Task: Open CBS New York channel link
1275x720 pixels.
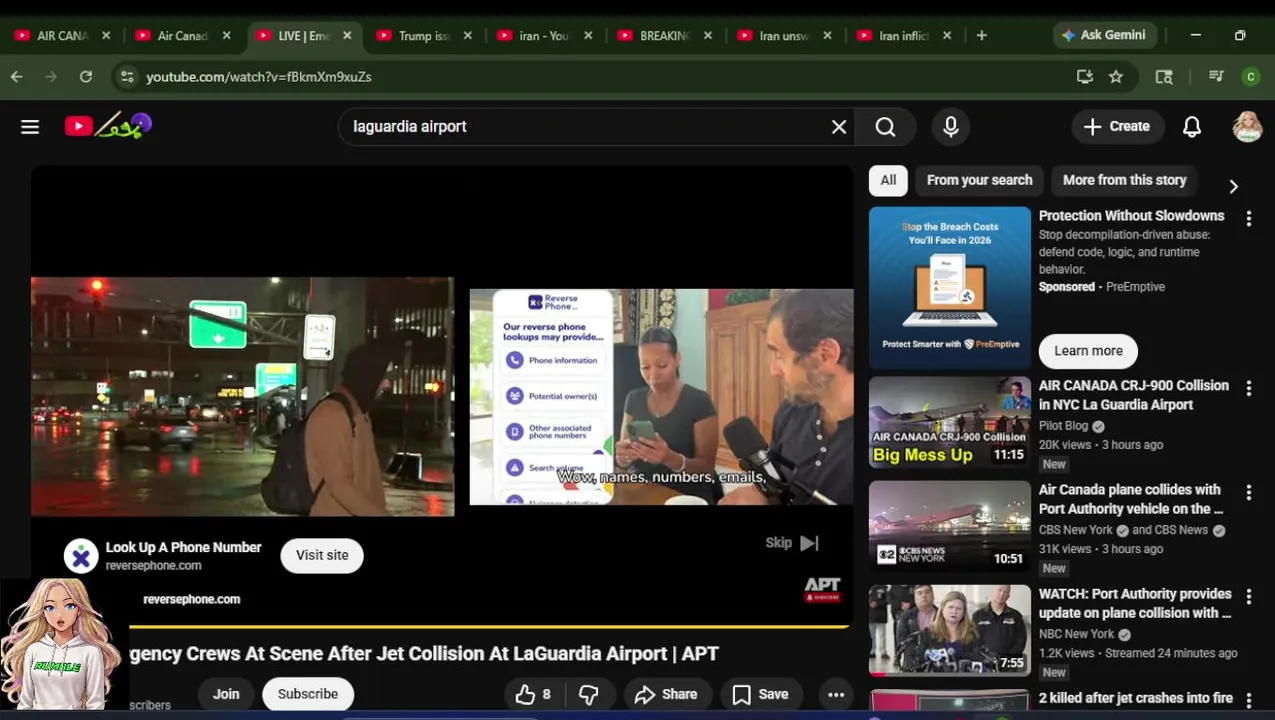Action: (x=1076, y=530)
